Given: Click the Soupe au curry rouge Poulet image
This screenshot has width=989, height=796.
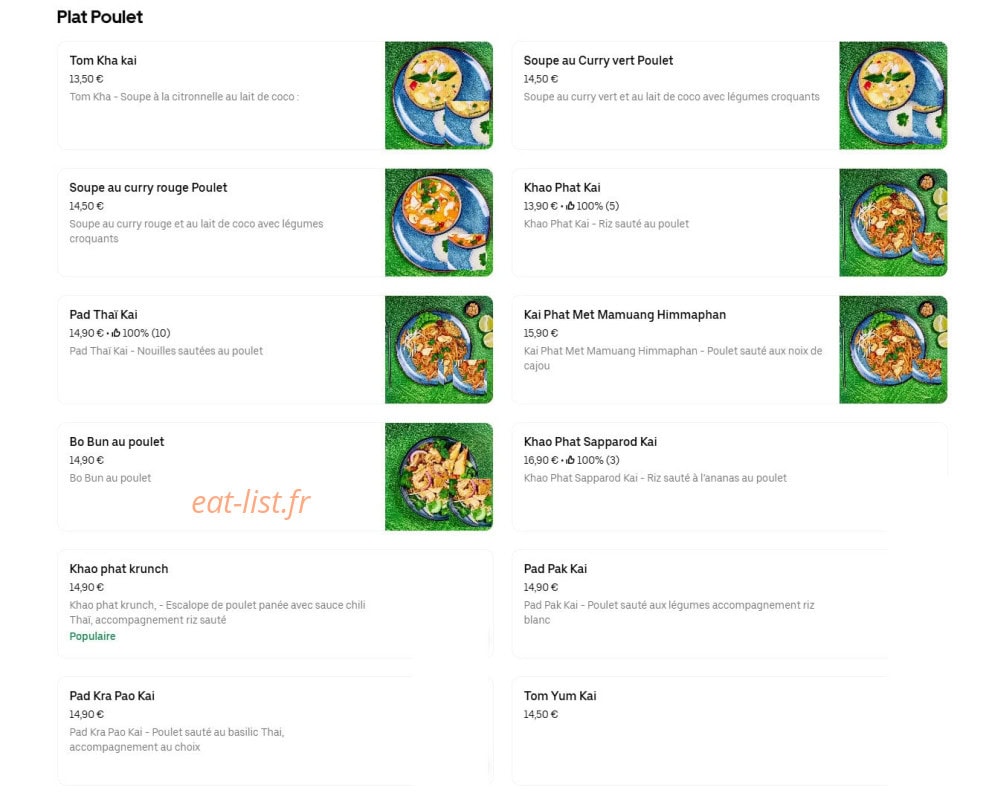Looking at the screenshot, I should pyautogui.click(x=439, y=223).
